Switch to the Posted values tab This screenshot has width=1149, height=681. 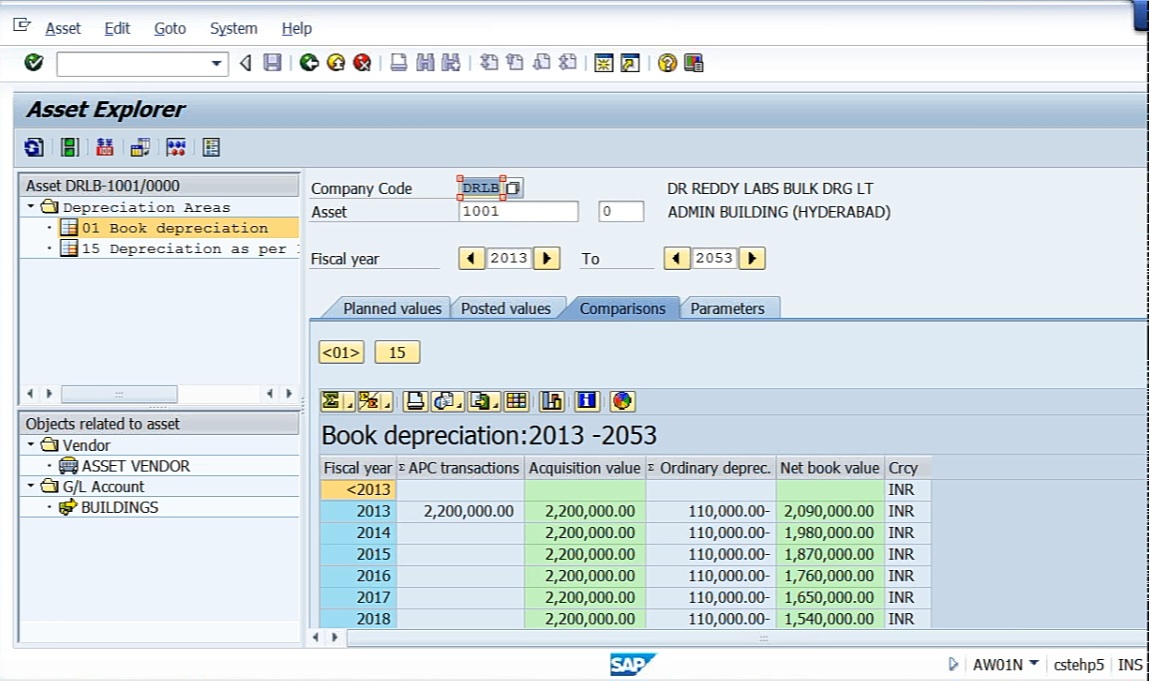click(x=506, y=309)
